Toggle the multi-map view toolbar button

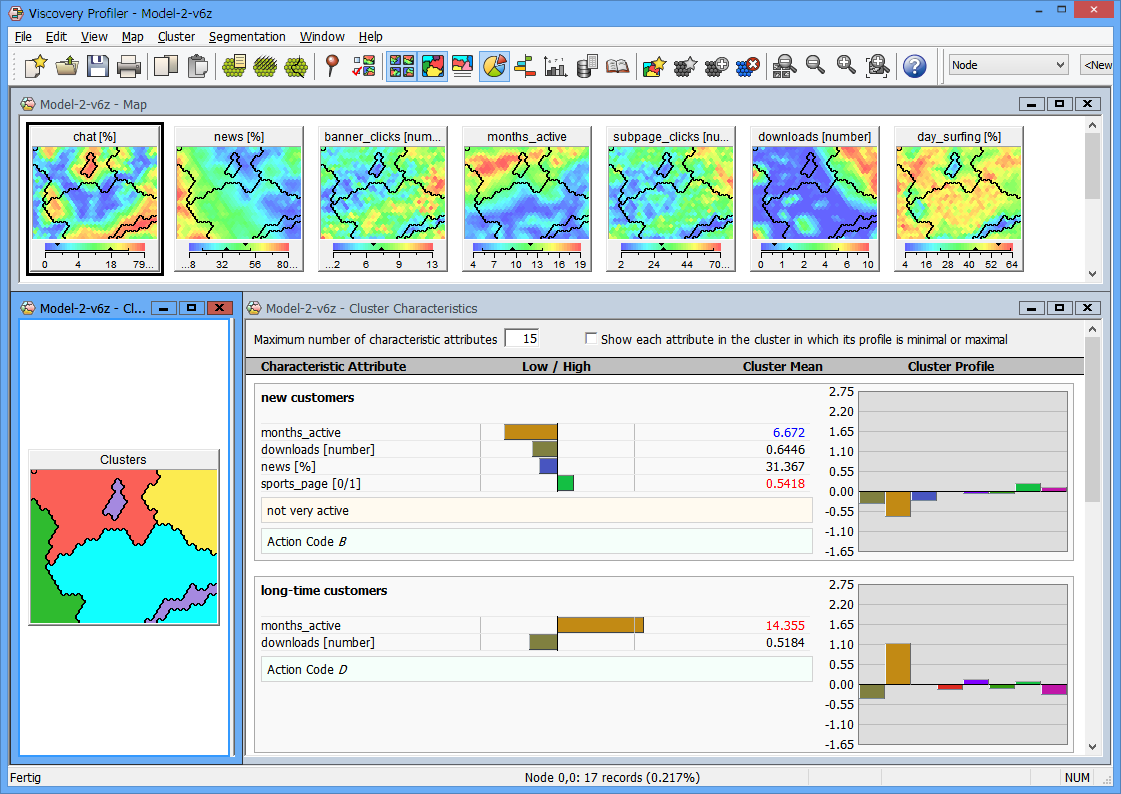pos(401,66)
